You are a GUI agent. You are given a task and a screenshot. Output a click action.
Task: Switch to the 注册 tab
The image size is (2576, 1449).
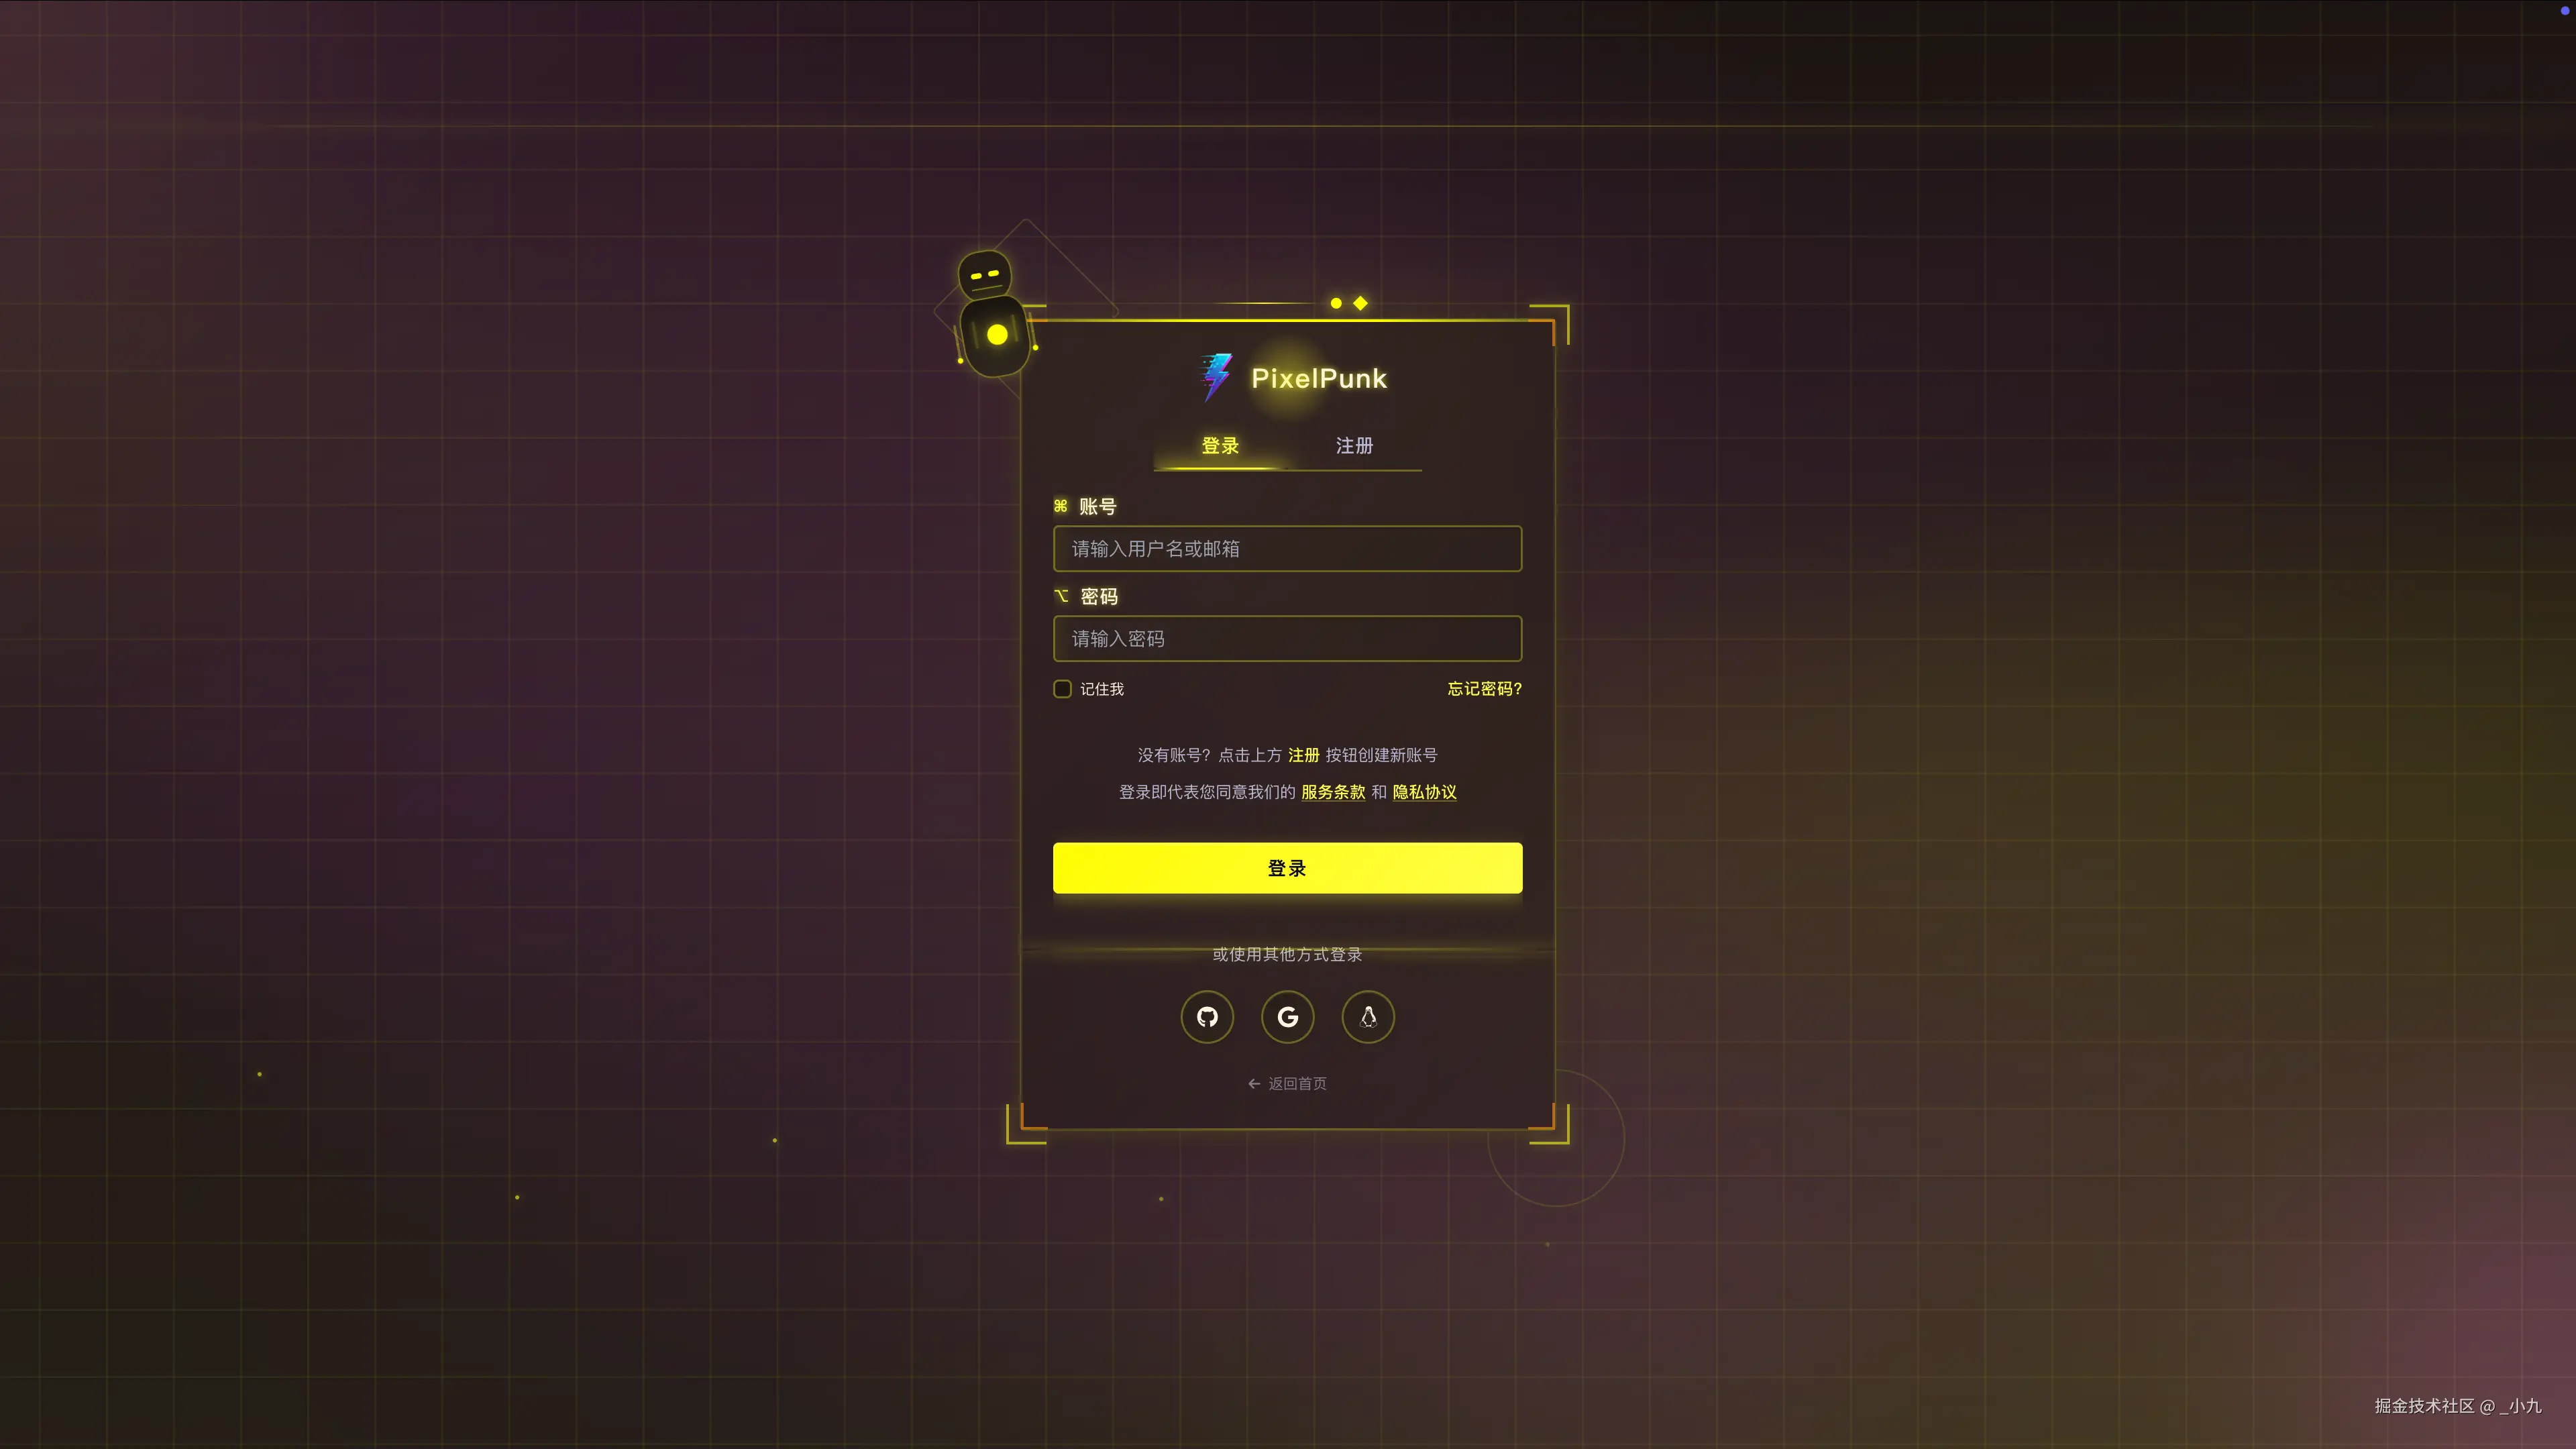1354,446
